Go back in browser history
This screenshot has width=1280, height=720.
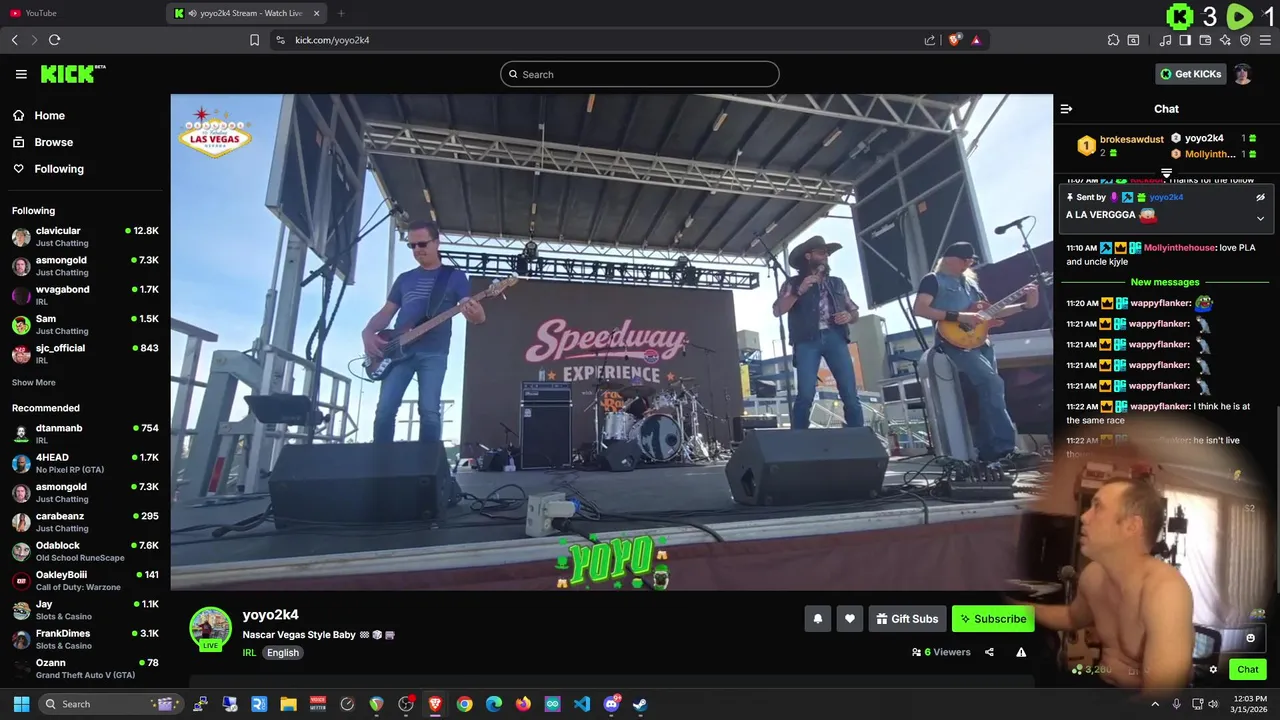click(14, 40)
